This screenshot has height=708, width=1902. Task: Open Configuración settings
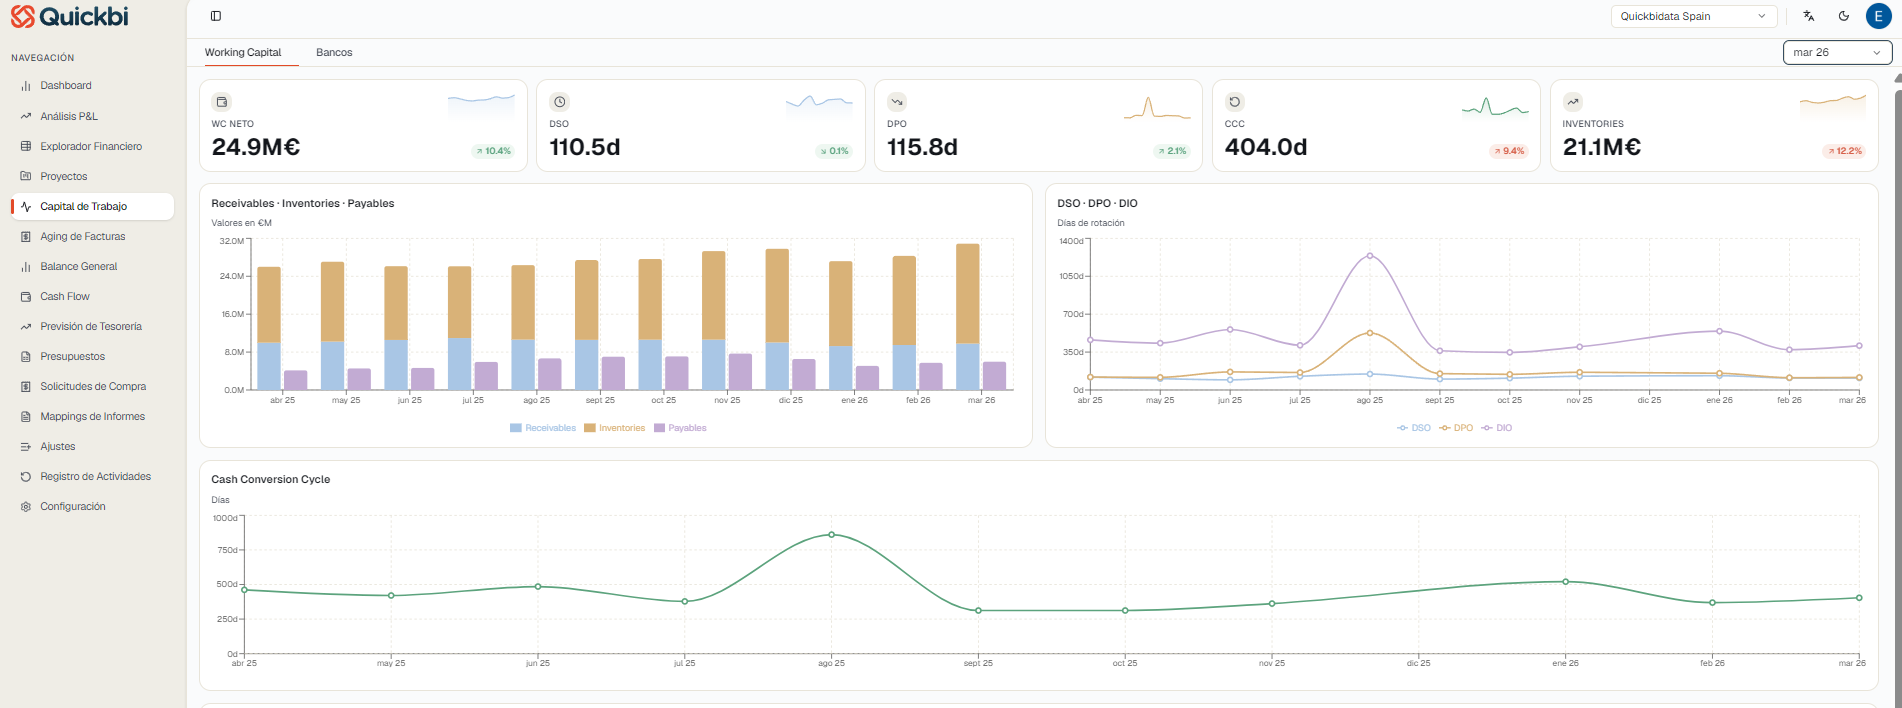[73, 506]
